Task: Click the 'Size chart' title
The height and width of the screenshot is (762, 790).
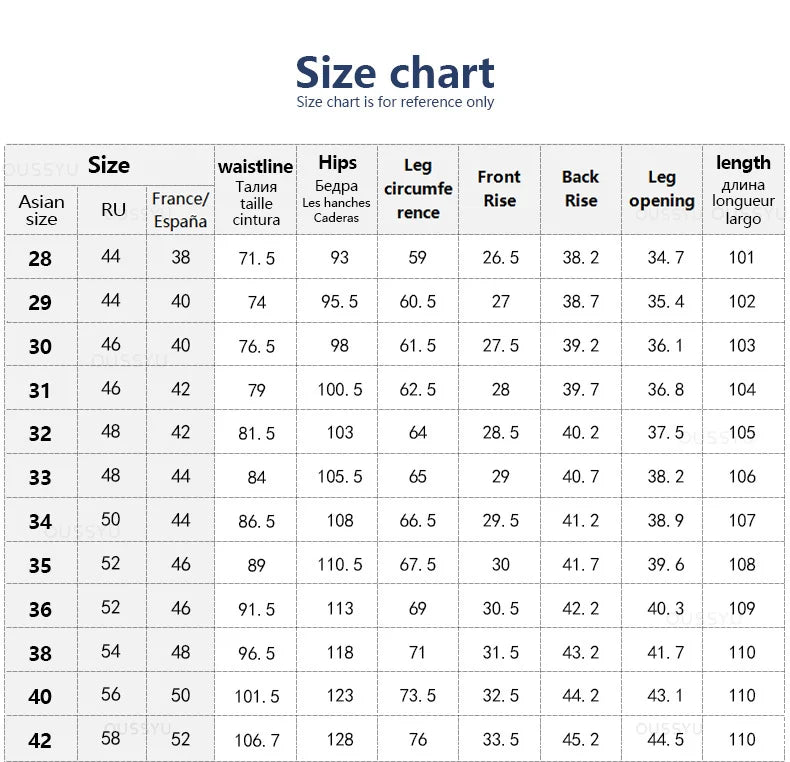Action: [395, 72]
